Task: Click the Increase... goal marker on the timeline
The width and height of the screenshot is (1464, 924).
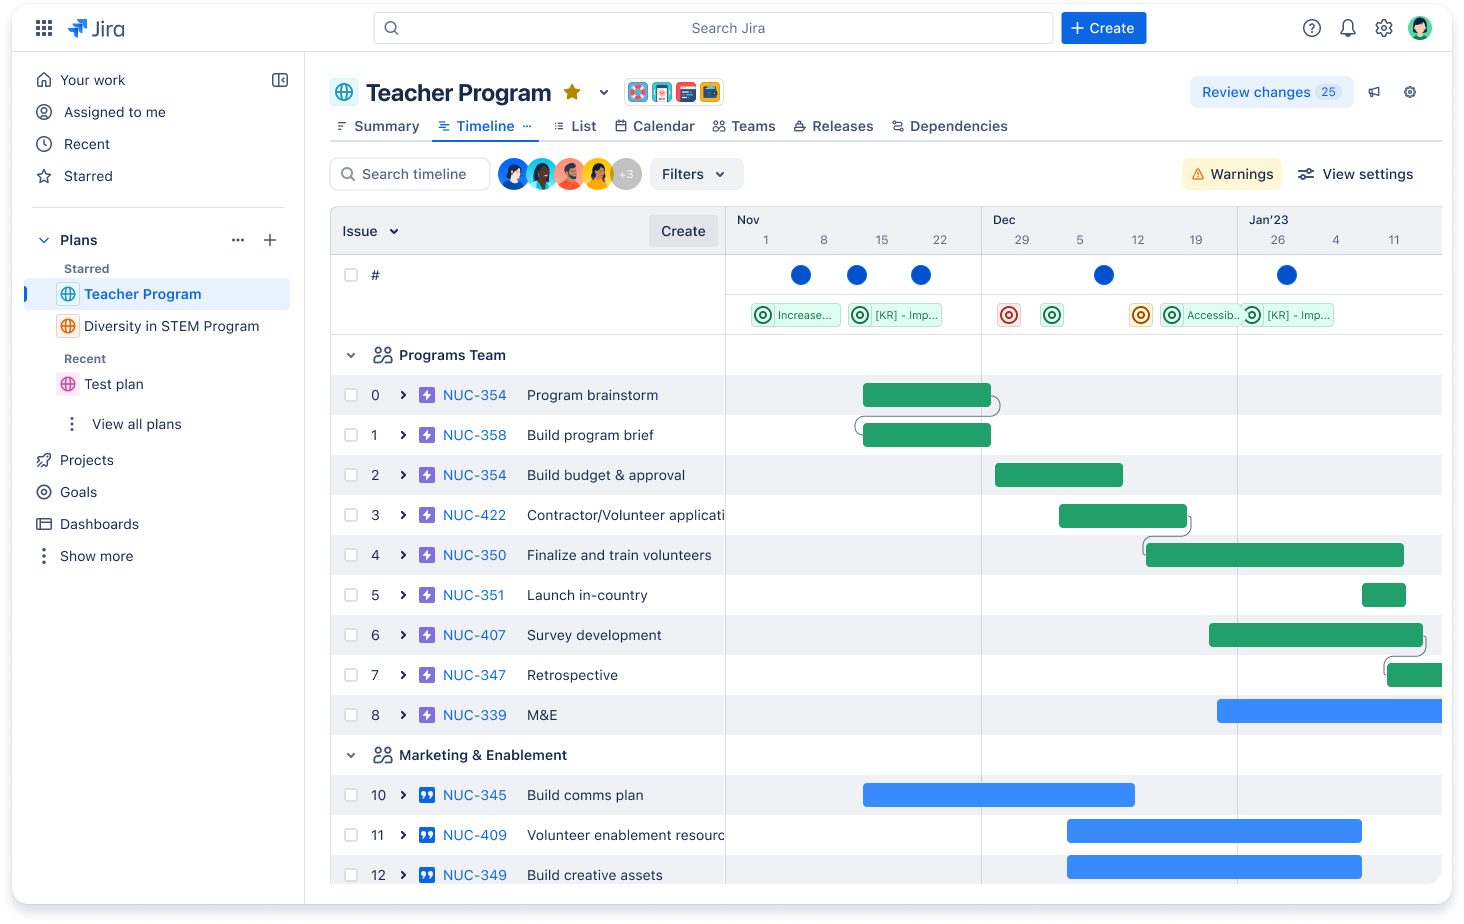Action: (796, 315)
